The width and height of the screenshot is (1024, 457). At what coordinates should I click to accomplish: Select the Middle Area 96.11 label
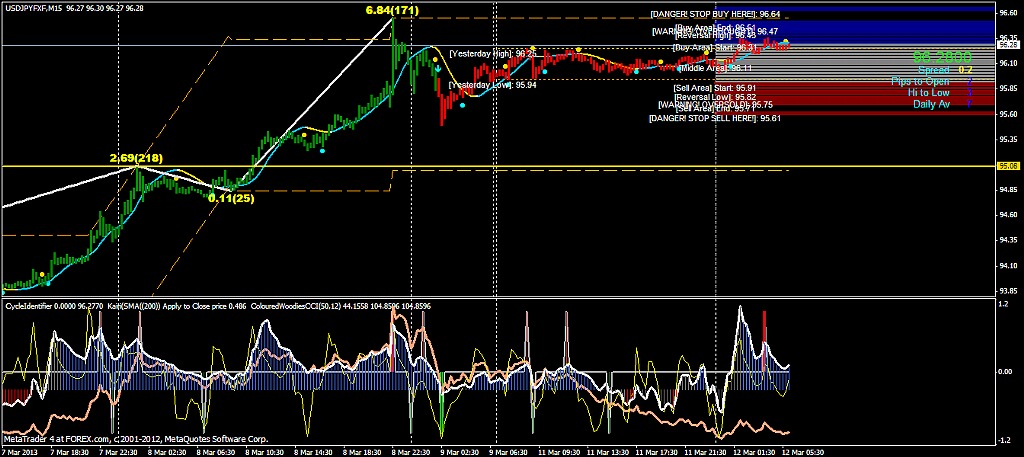(714, 68)
